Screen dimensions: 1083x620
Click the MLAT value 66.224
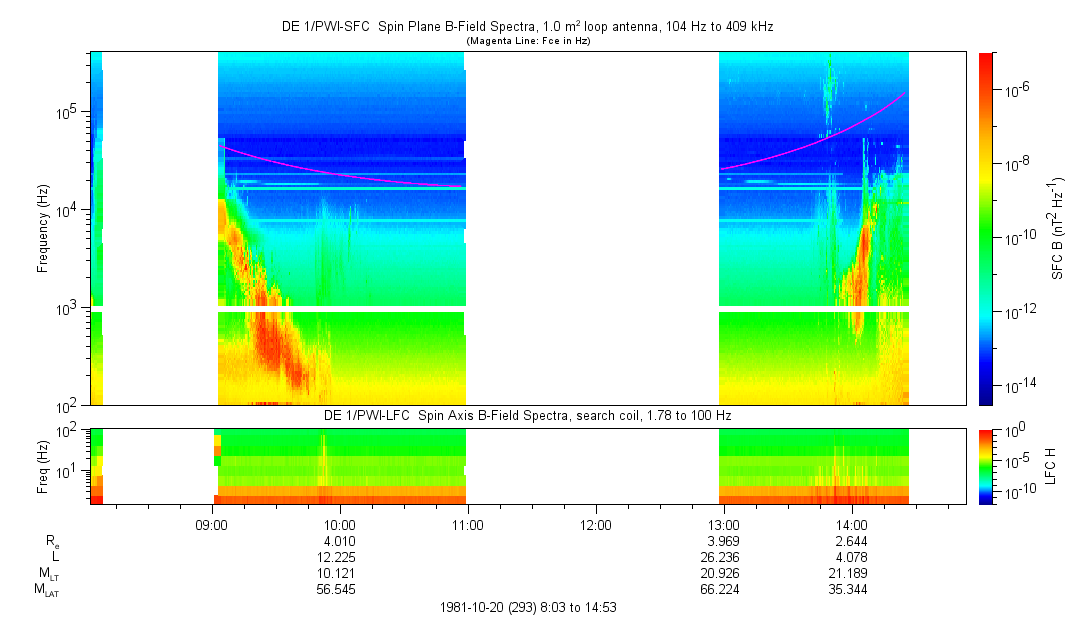point(724,589)
